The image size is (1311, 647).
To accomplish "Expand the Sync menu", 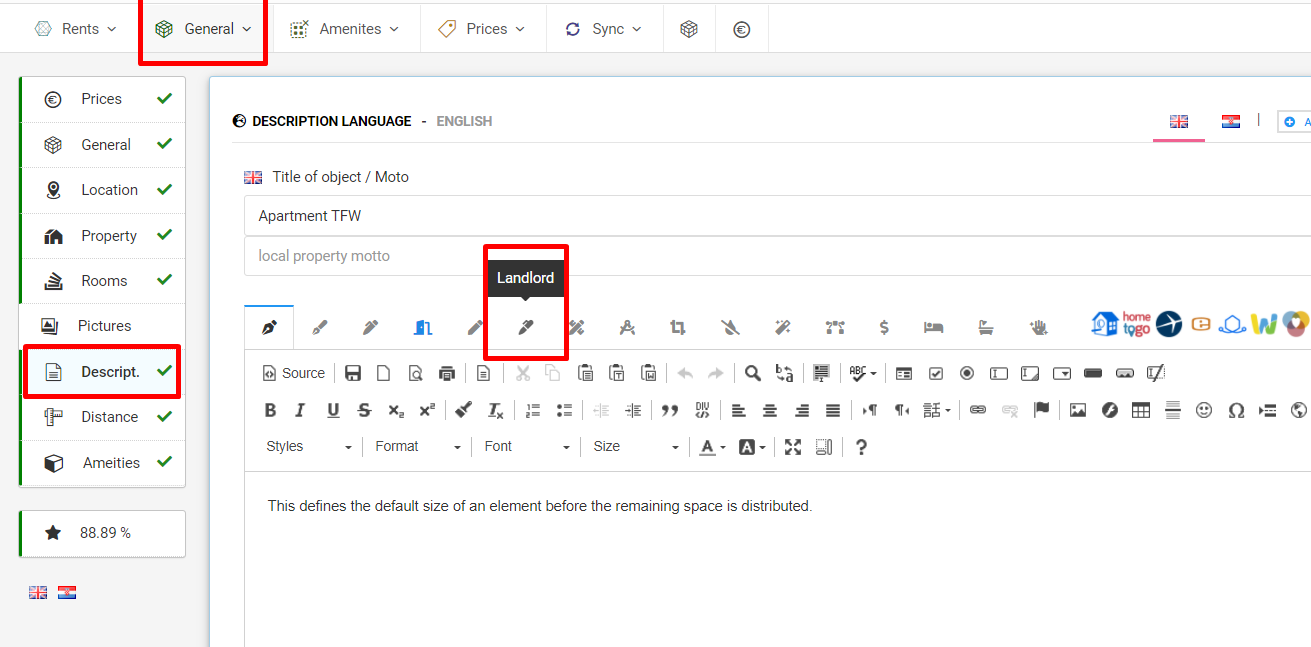I will [605, 29].
